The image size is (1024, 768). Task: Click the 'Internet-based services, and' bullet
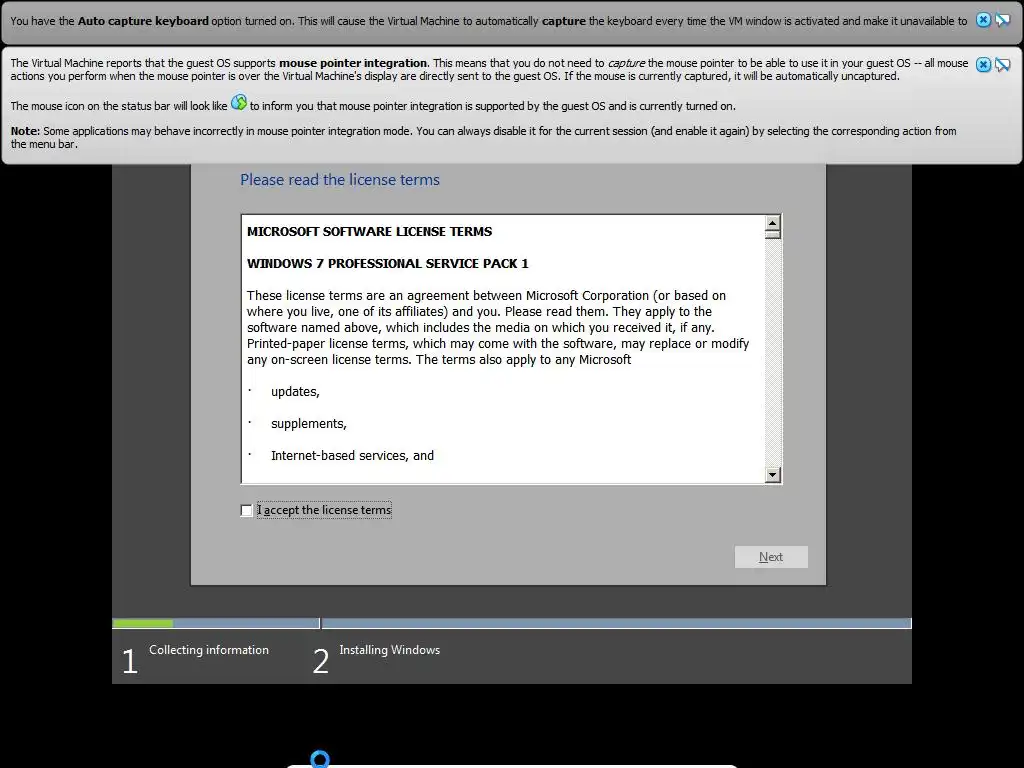pyautogui.click(x=352, y=456)
